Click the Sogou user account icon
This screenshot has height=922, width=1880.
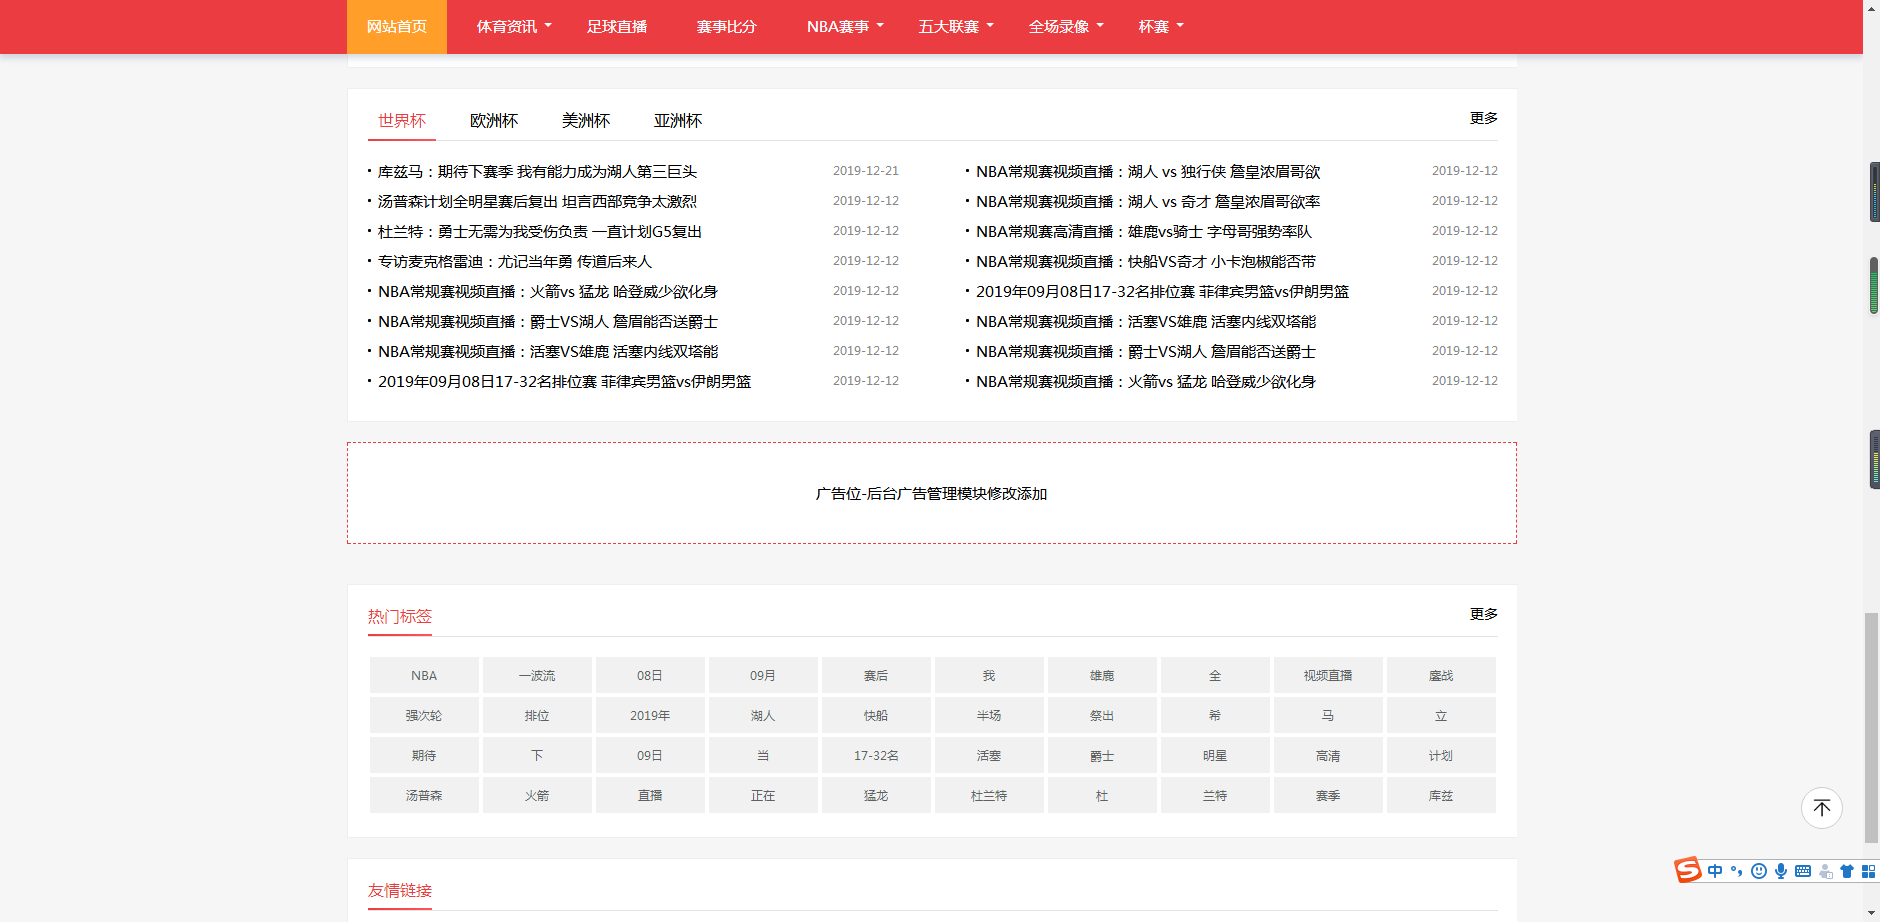pyautogui.click(x=1825, y=871)
